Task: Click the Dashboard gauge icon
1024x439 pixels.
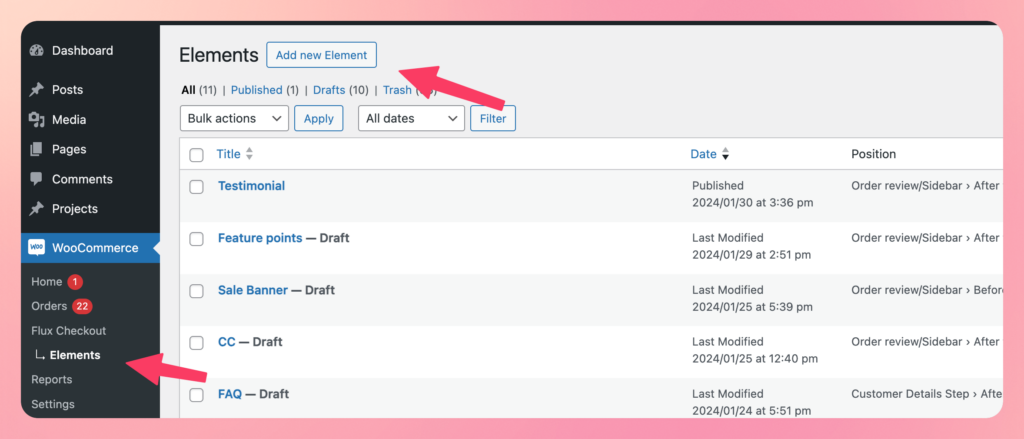Action: [37, 50]
